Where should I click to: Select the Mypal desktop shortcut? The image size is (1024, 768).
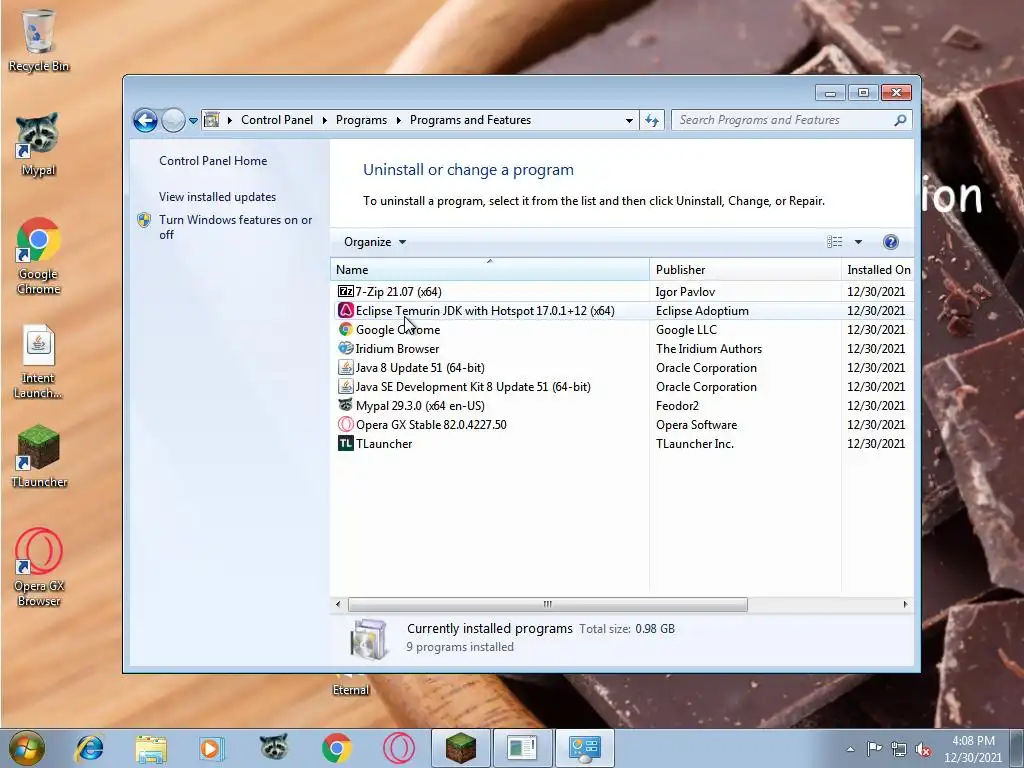tap(38, 144)
